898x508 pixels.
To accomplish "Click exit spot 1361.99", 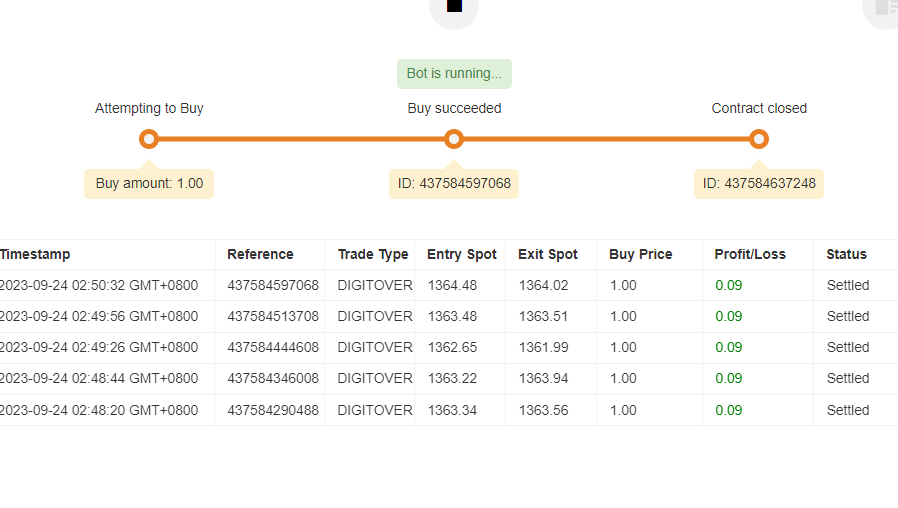I will 543,347.
